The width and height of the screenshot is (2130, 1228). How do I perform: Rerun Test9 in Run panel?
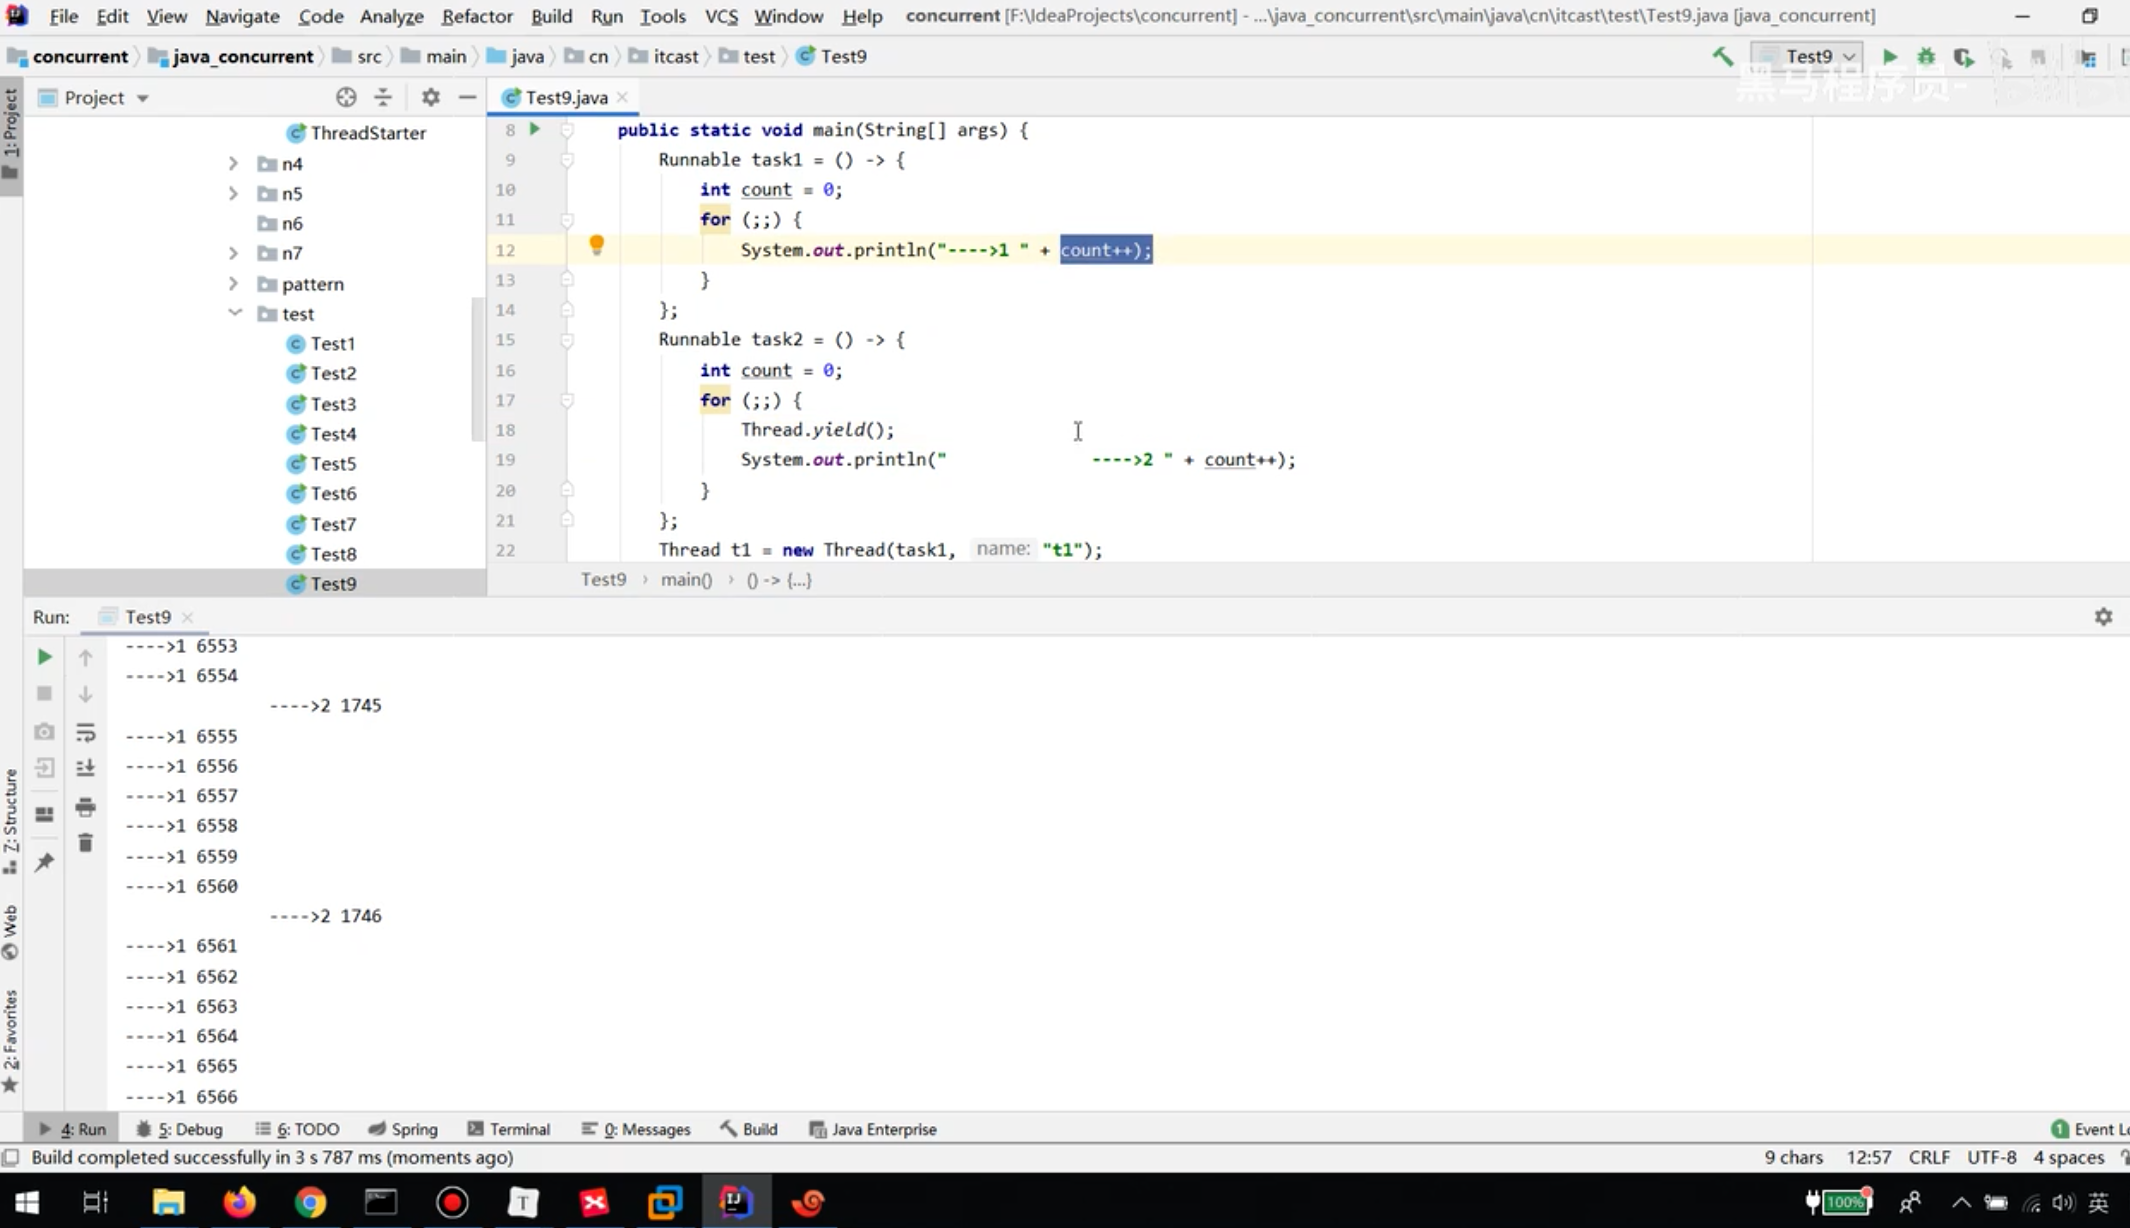pyautogui.click(x=44, y=657)
